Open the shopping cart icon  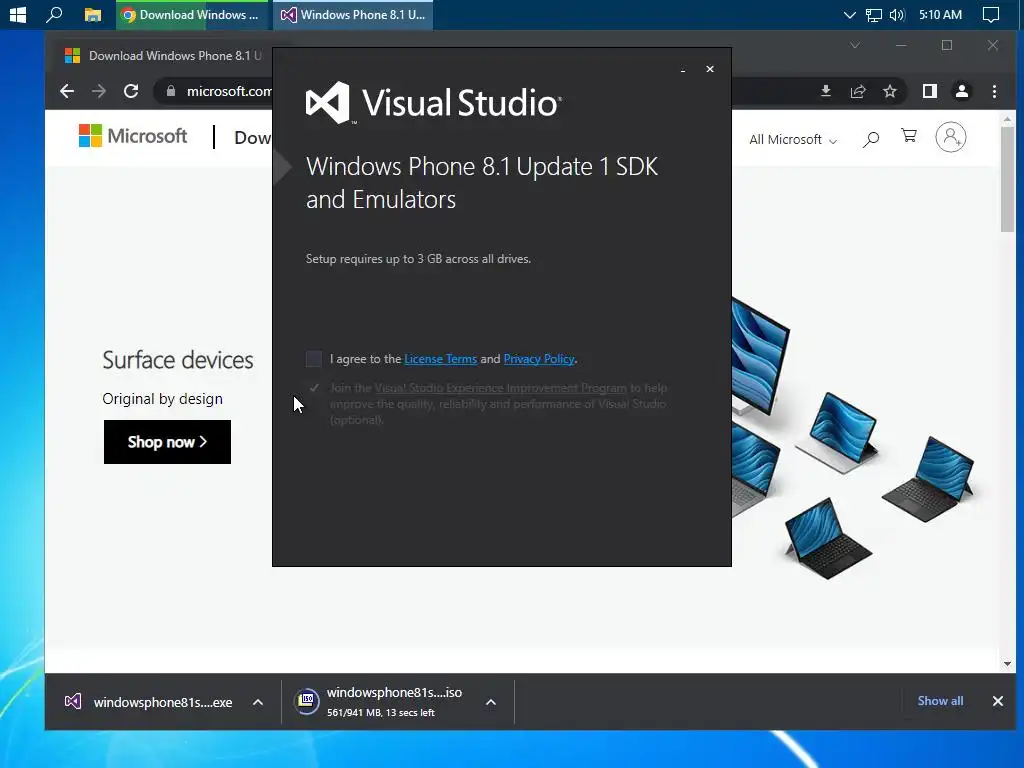908,136
